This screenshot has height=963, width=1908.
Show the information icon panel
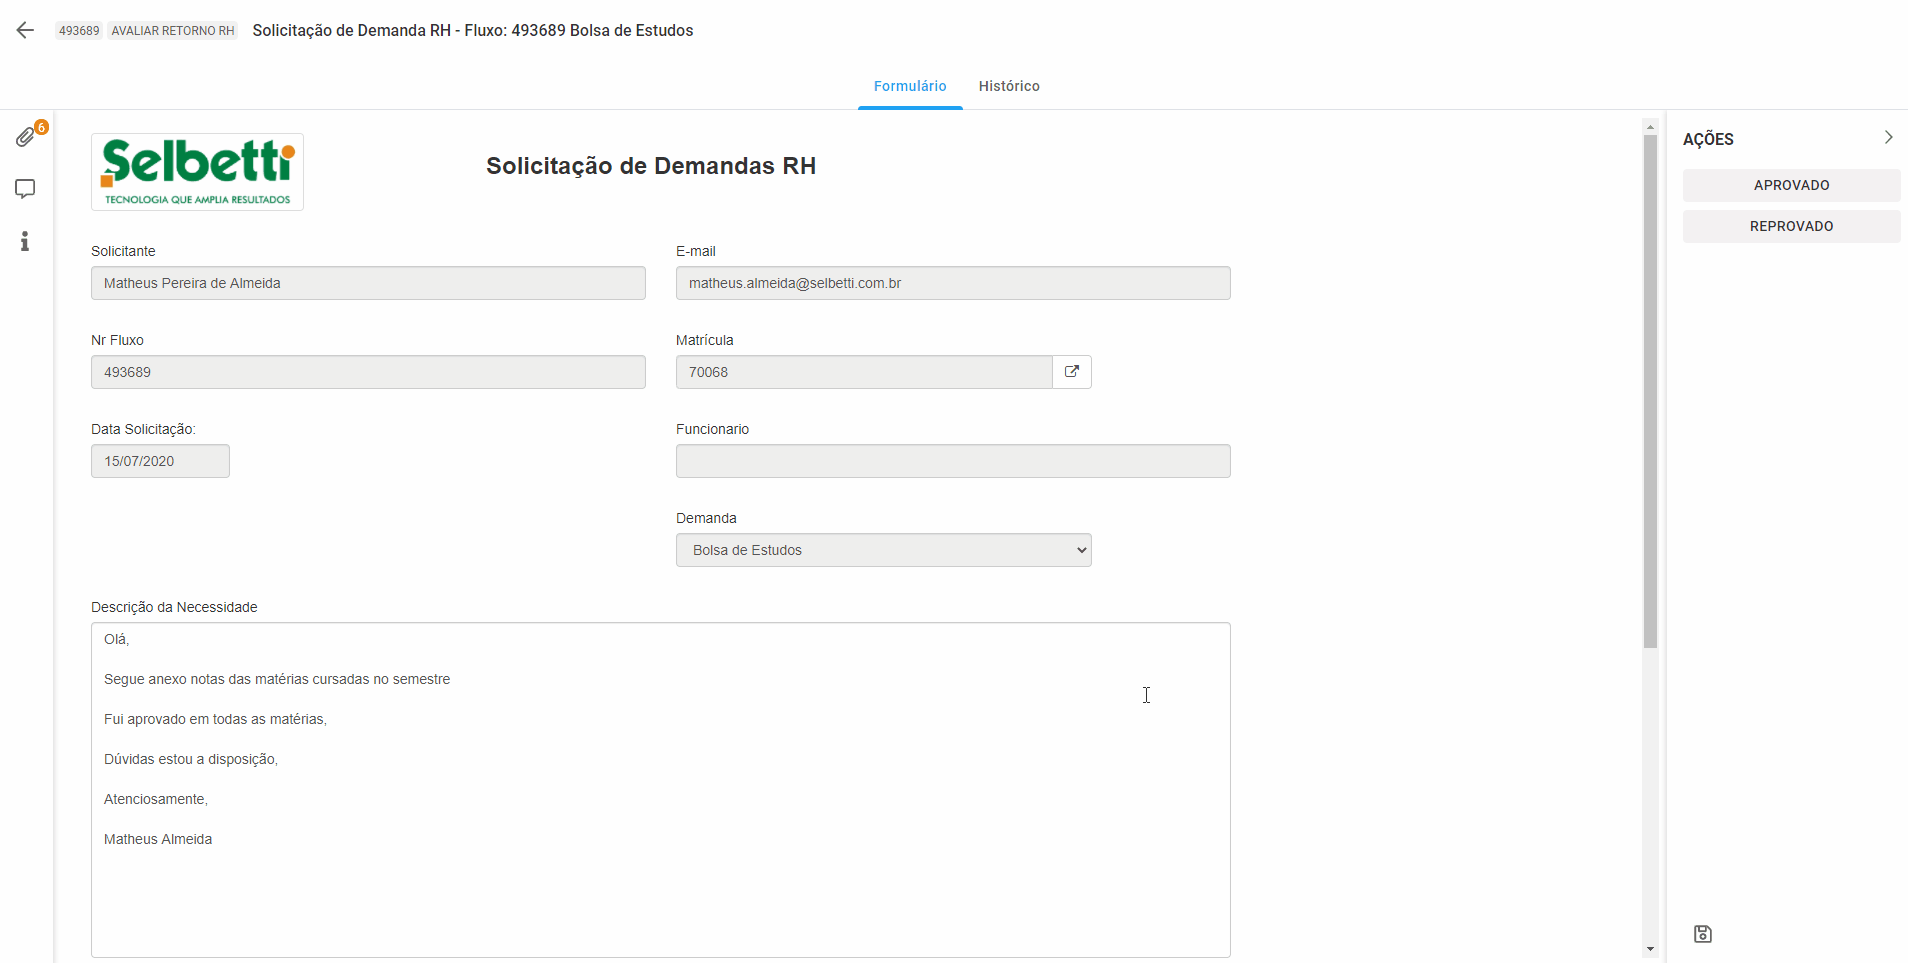click(x=25, y=241)
